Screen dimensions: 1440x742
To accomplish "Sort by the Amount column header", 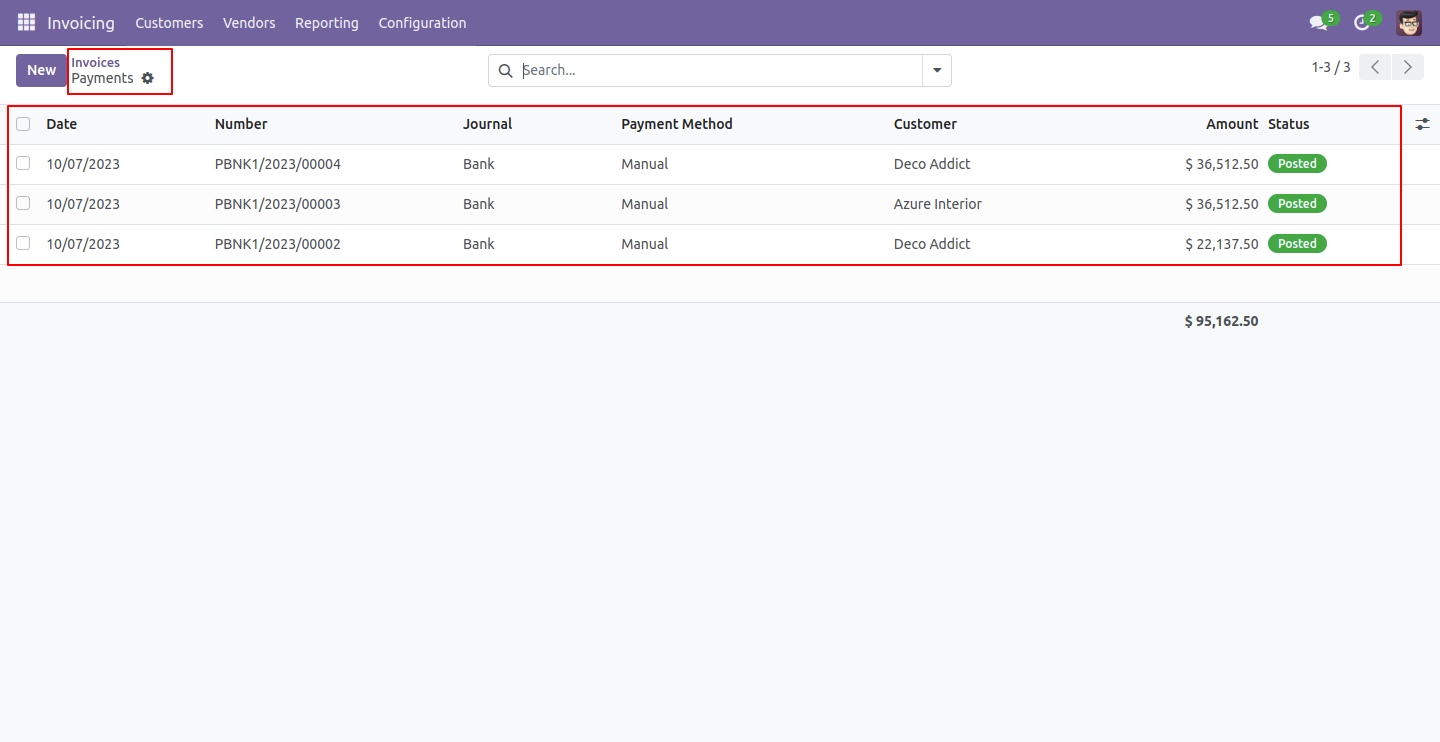I will click(x=1232, y=124).
